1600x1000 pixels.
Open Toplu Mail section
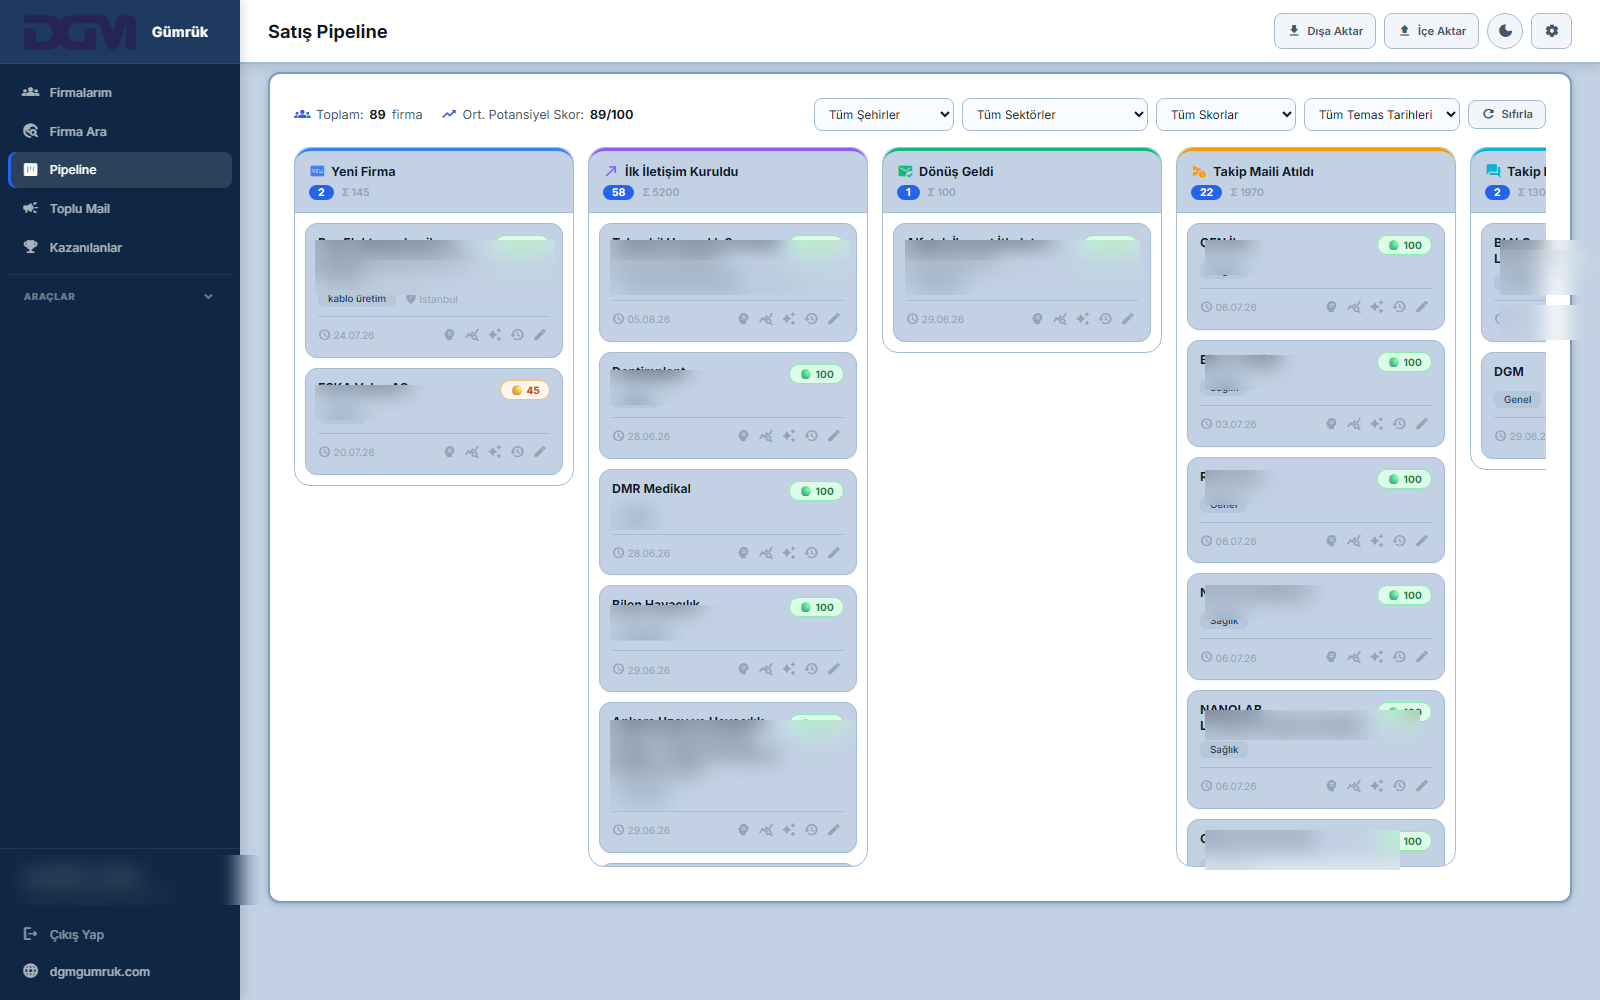(120, 209)
